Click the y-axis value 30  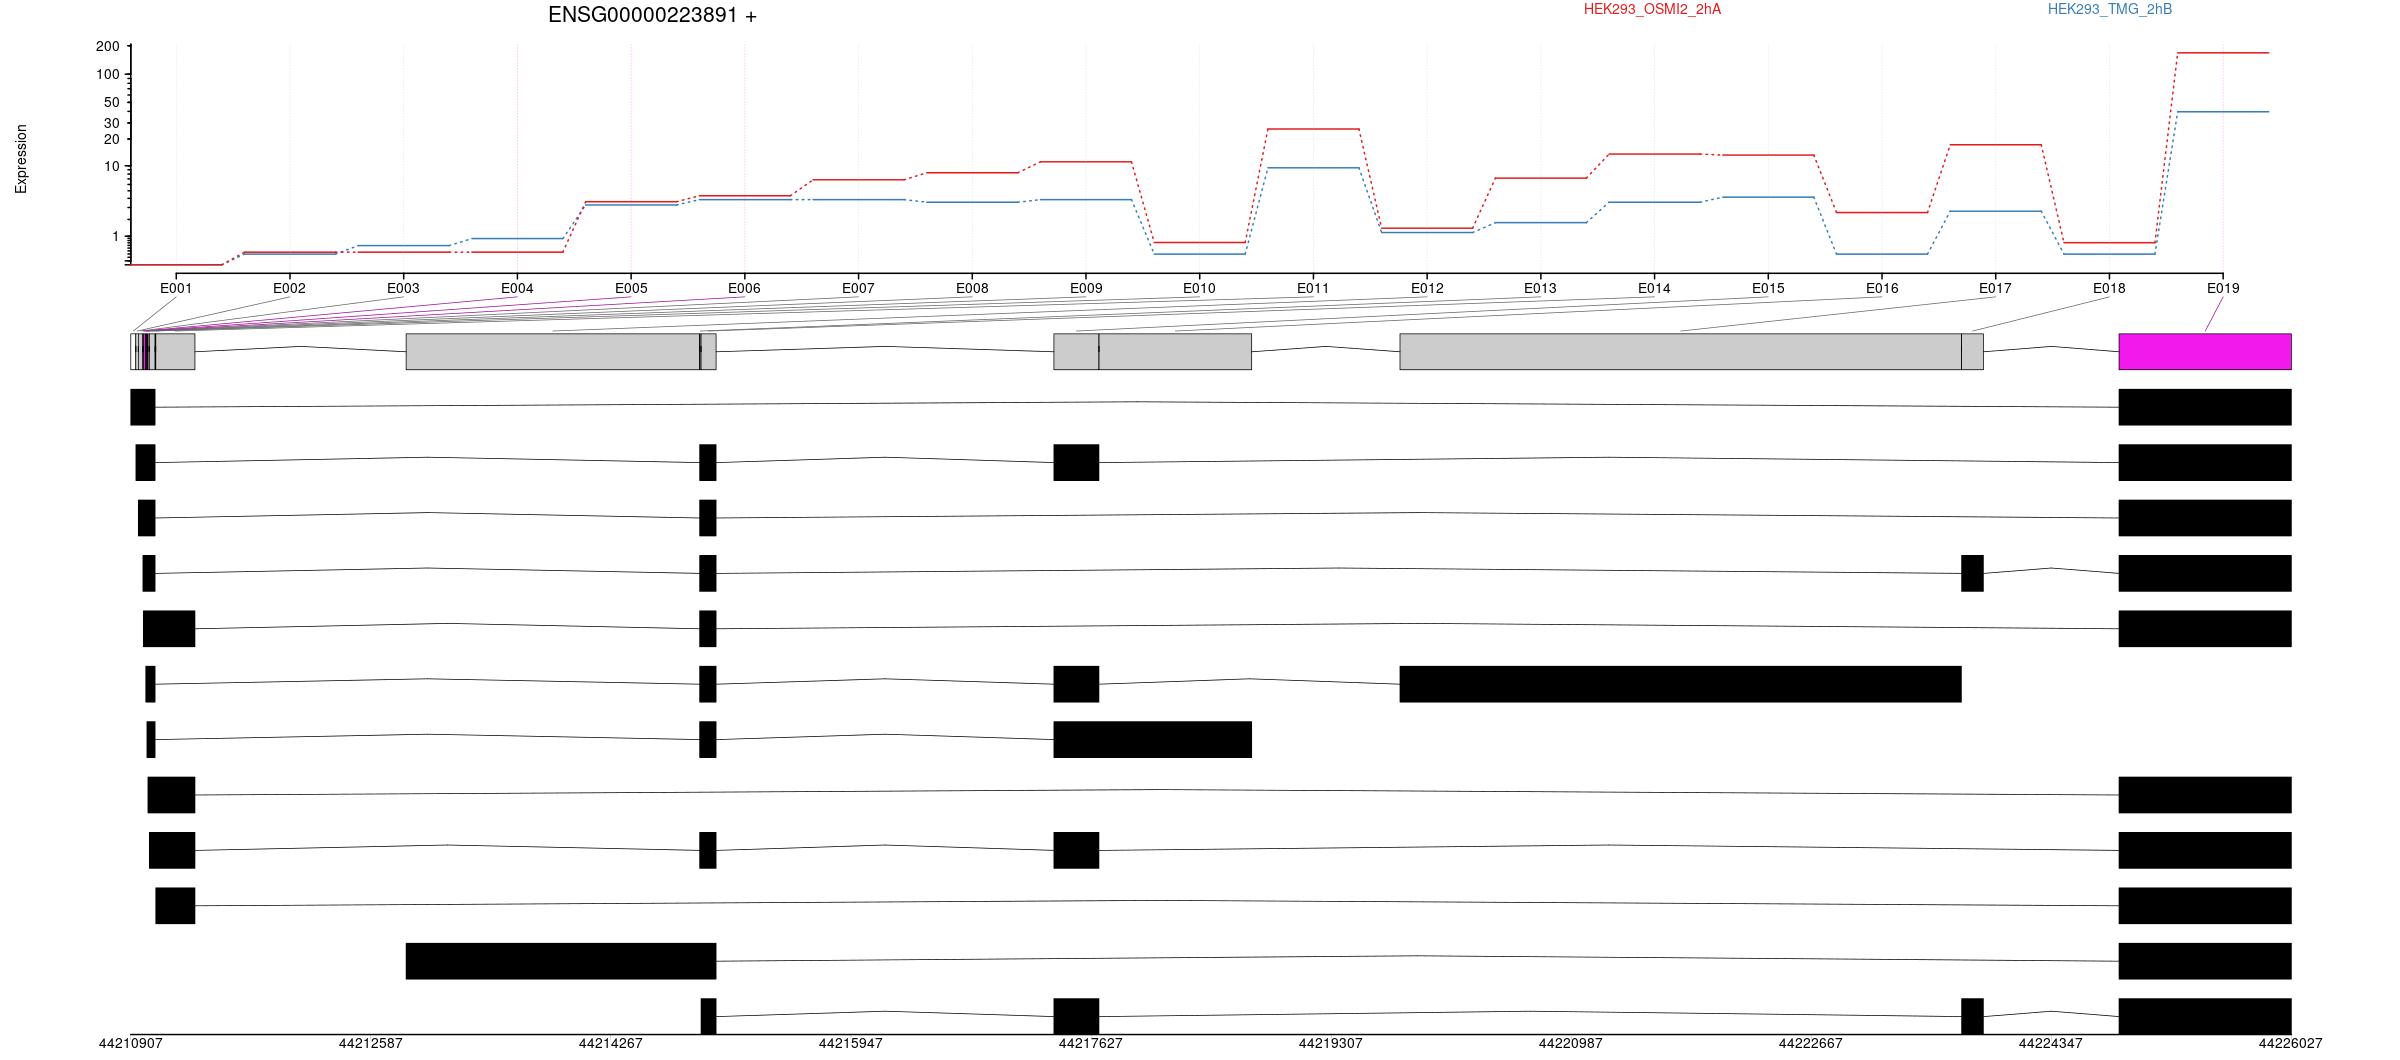[x=111, y=123]
